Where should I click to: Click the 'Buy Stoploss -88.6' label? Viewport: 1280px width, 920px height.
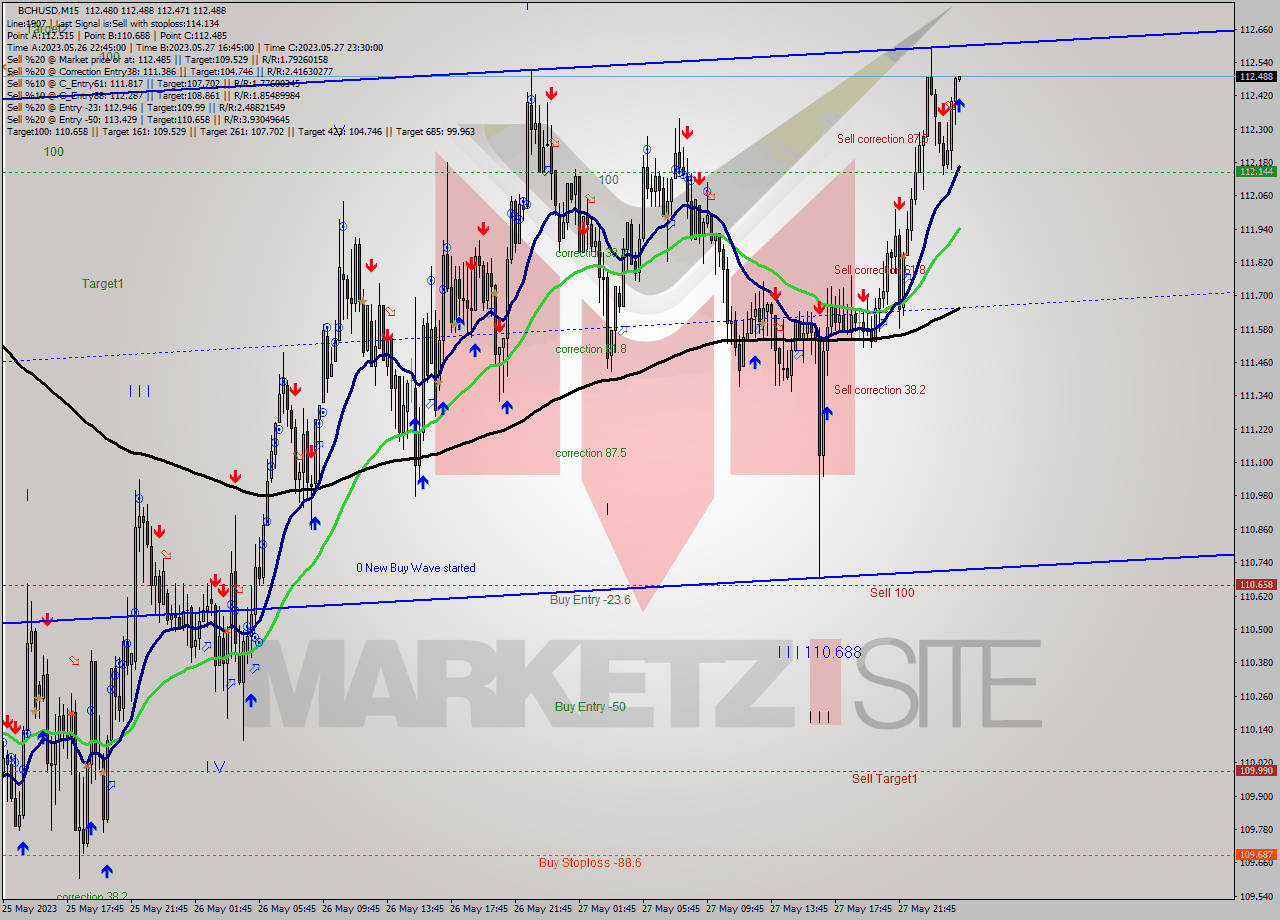[x=590, y=863]
